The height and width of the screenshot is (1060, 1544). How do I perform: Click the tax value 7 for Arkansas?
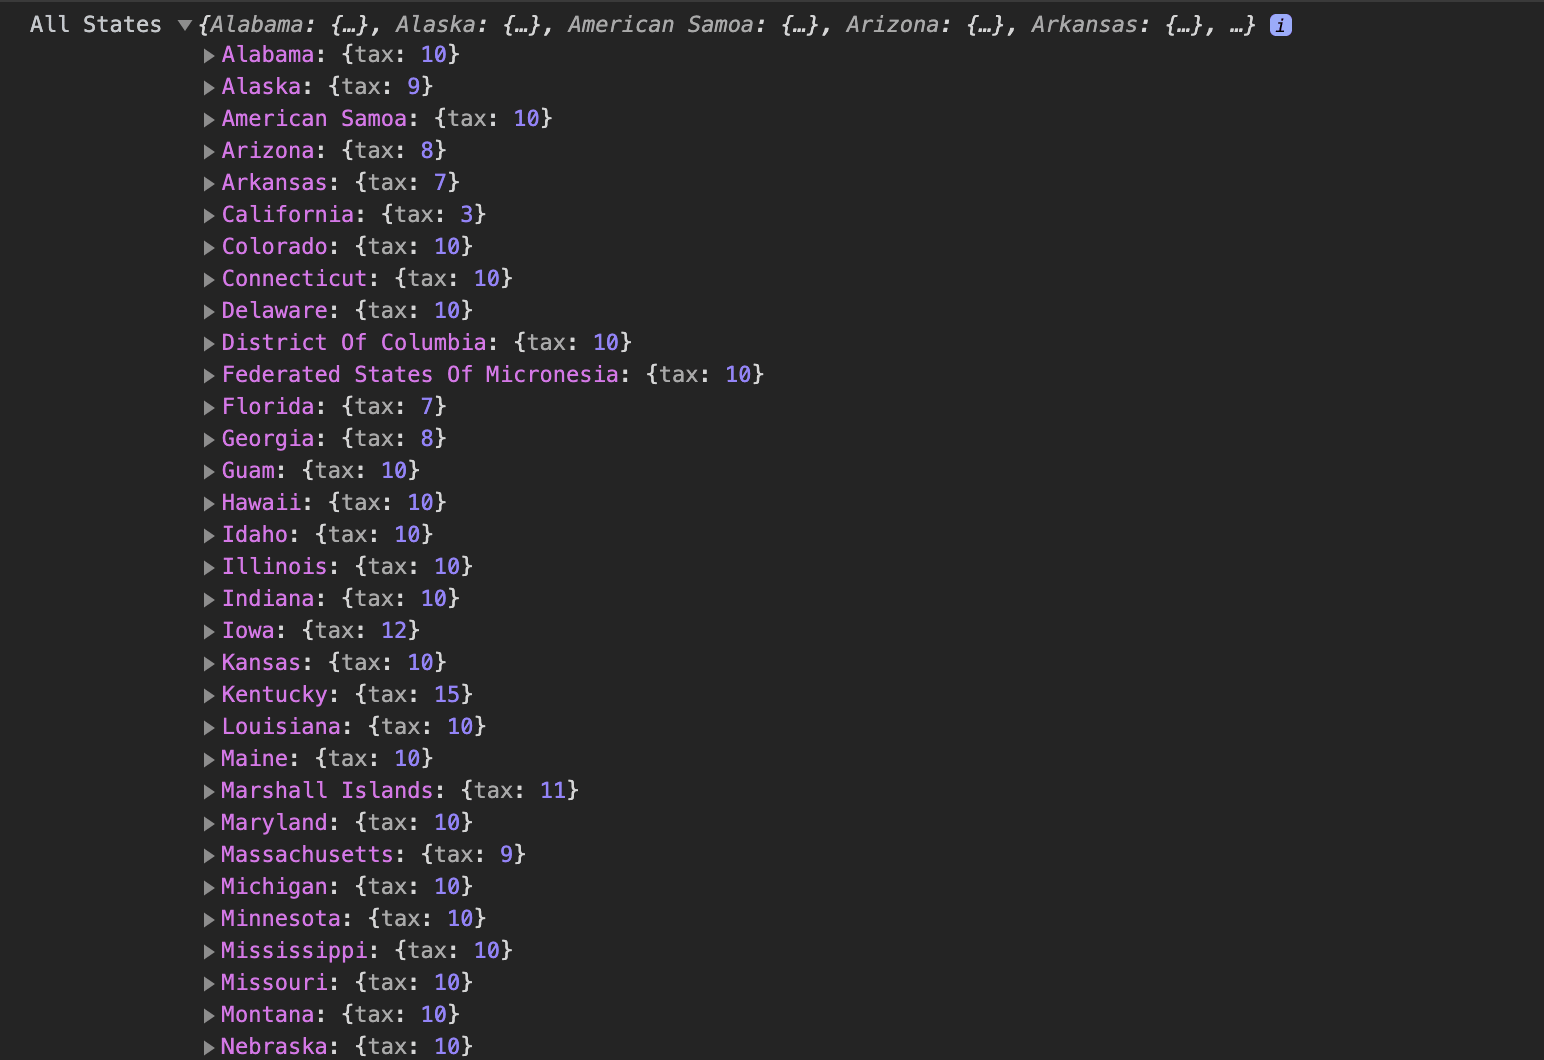[x=440, y=182]
